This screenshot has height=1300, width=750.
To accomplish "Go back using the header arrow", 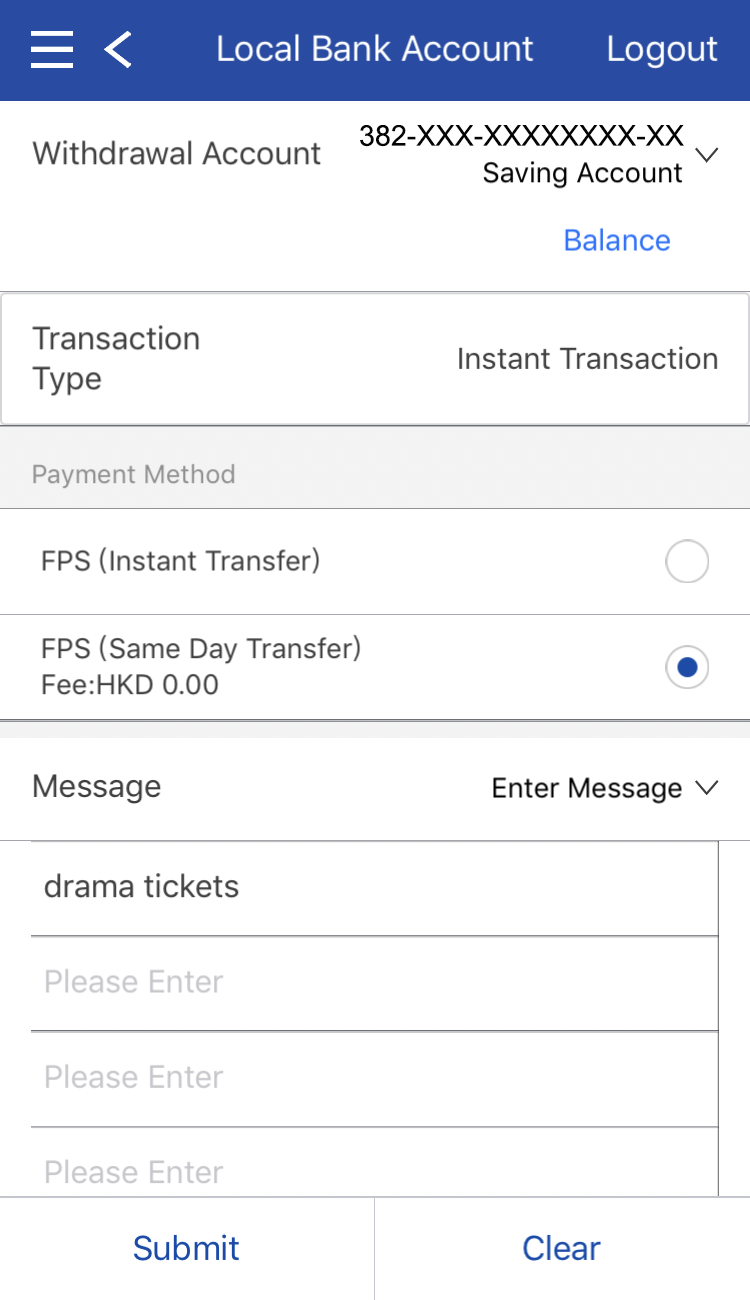I will 118,49.
